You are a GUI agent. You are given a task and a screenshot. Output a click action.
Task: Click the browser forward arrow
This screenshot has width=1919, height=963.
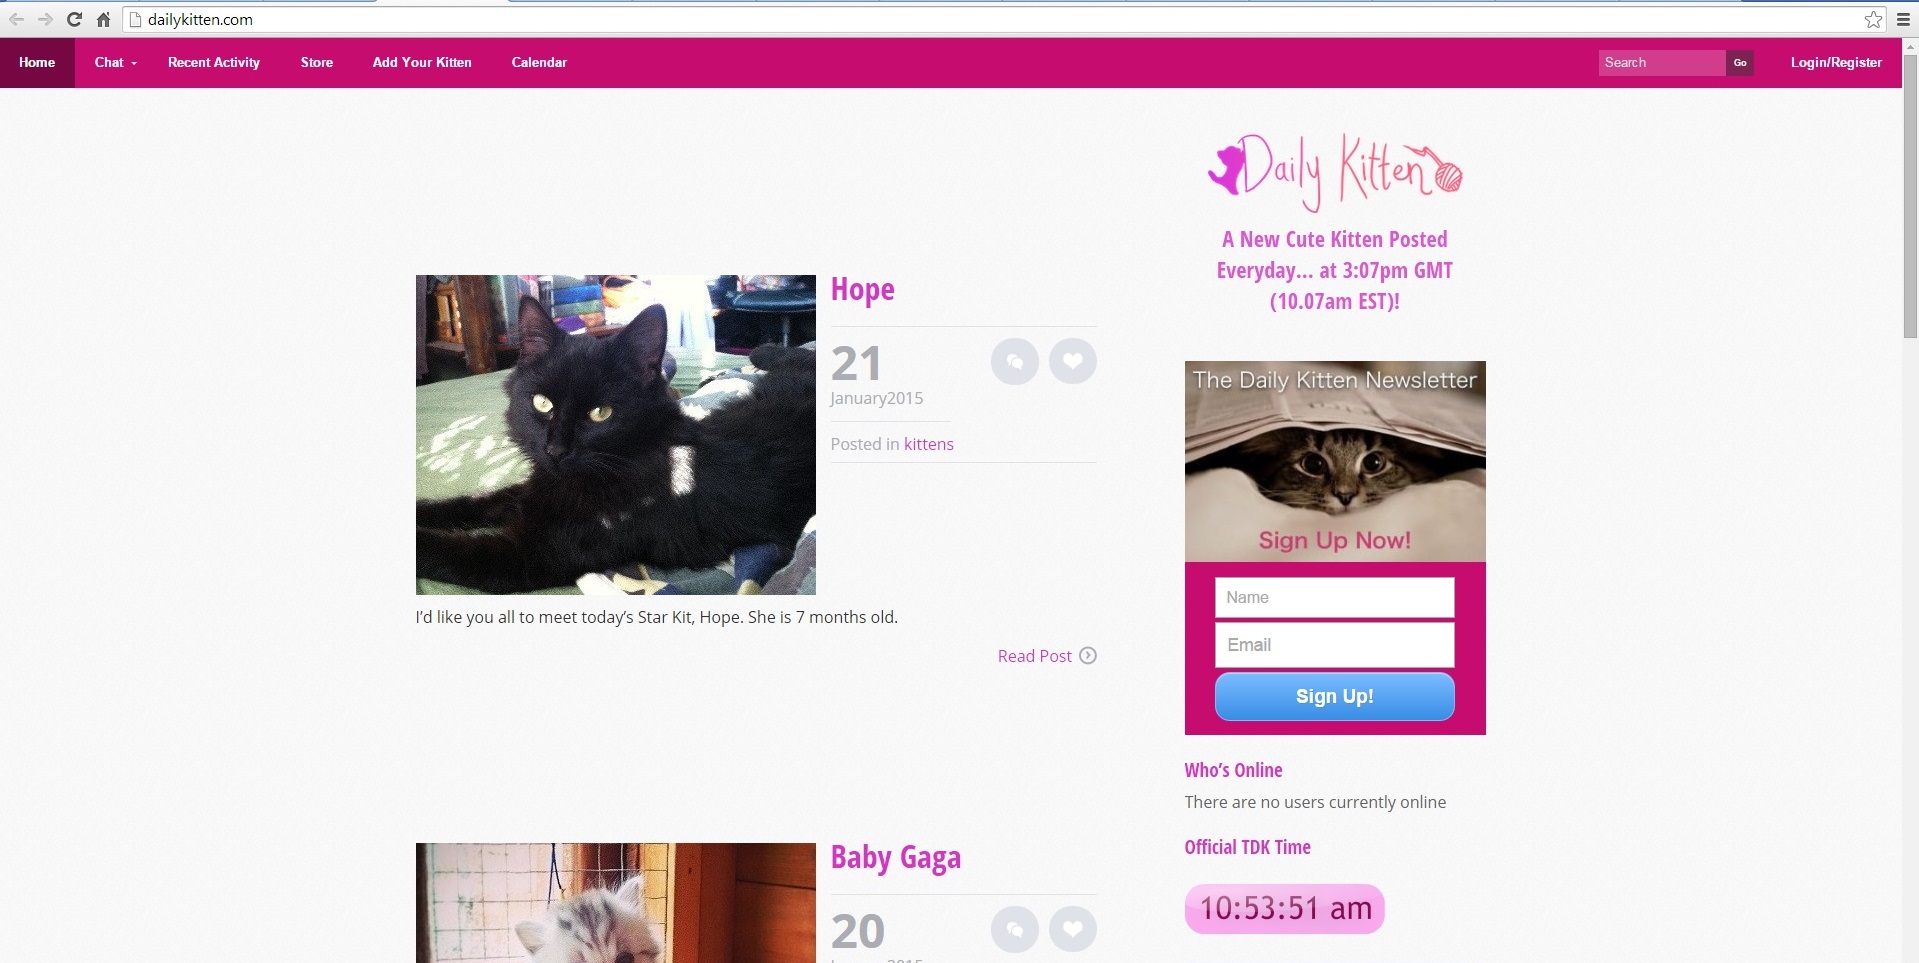45,19
